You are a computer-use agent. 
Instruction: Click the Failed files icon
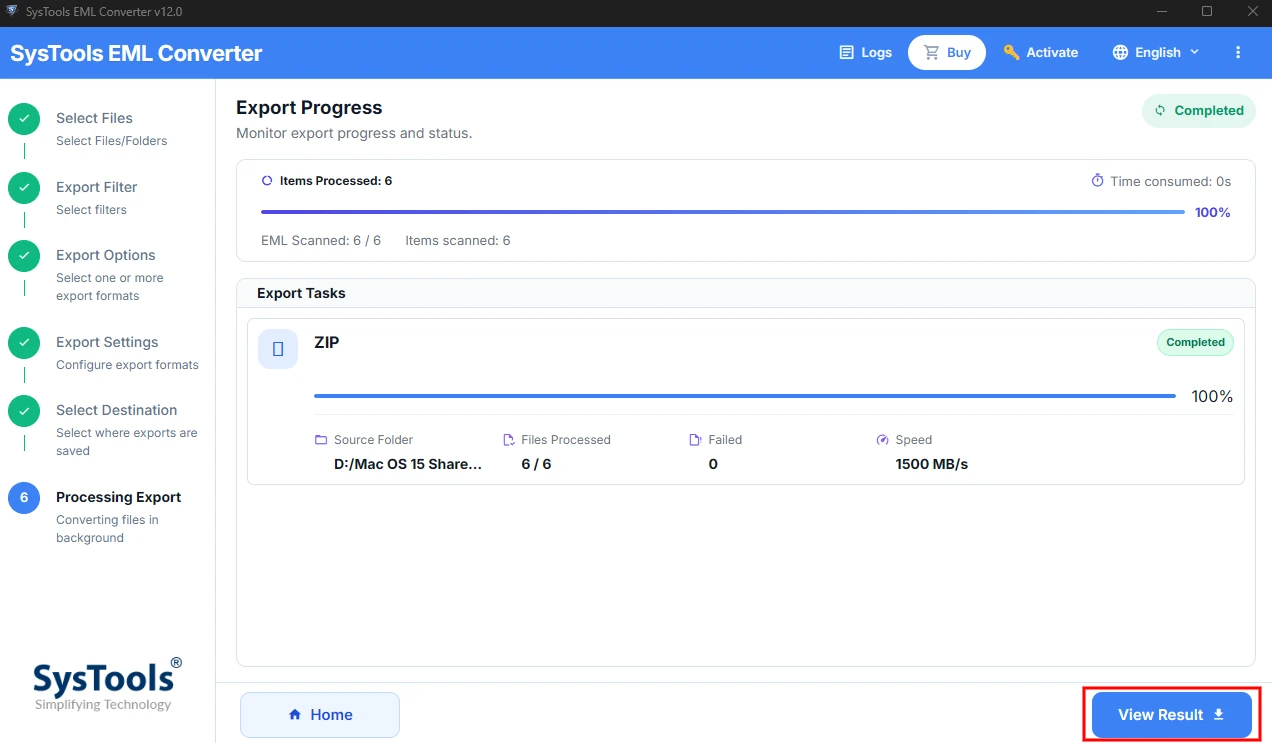coord(696,440)
